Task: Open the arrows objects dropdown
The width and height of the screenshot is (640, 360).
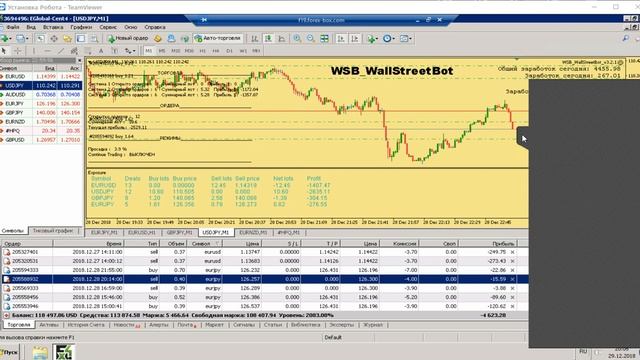Action: 130,51
